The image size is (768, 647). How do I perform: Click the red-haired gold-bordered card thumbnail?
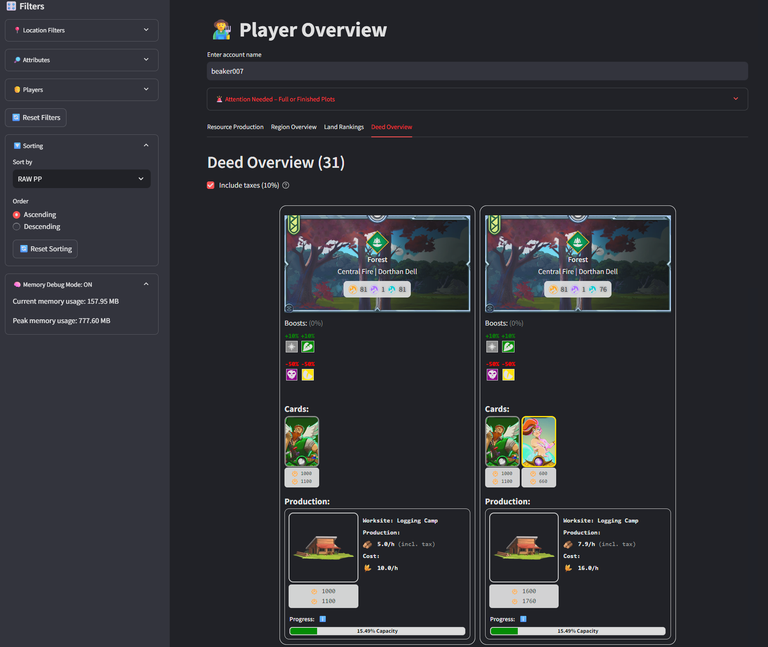[539, 441]
